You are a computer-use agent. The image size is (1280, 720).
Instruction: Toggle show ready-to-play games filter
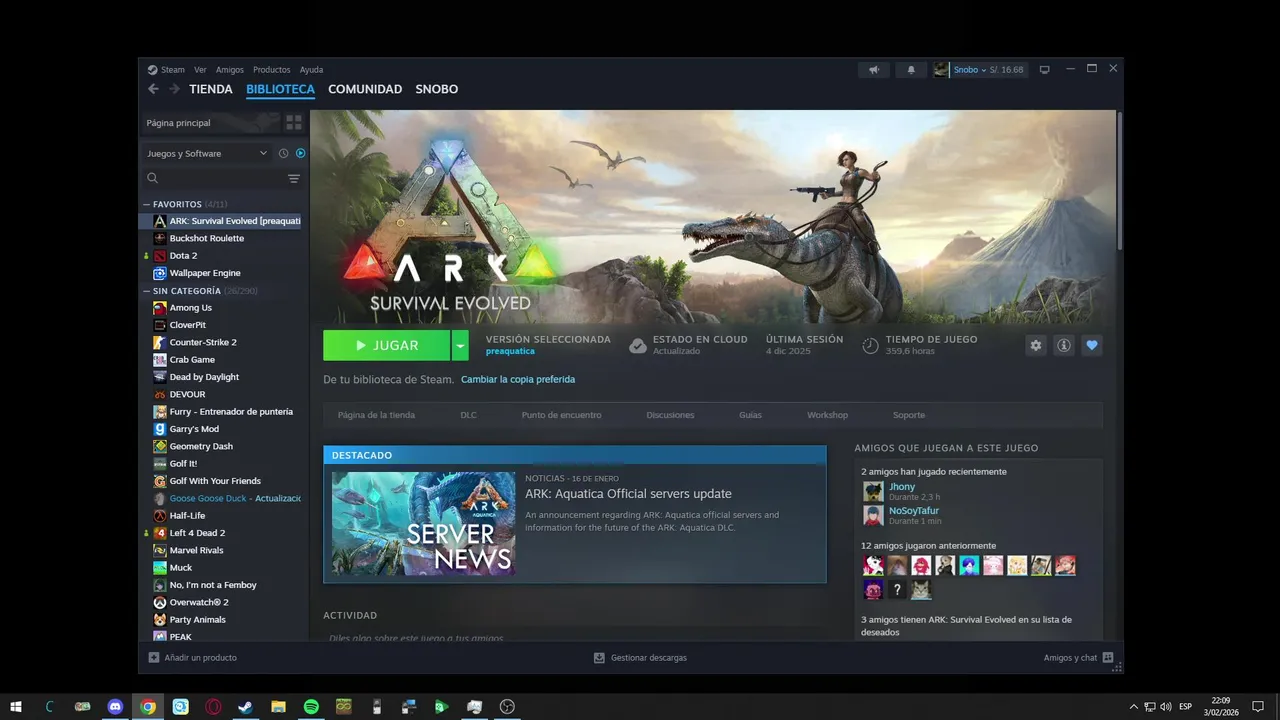[300, 153]
